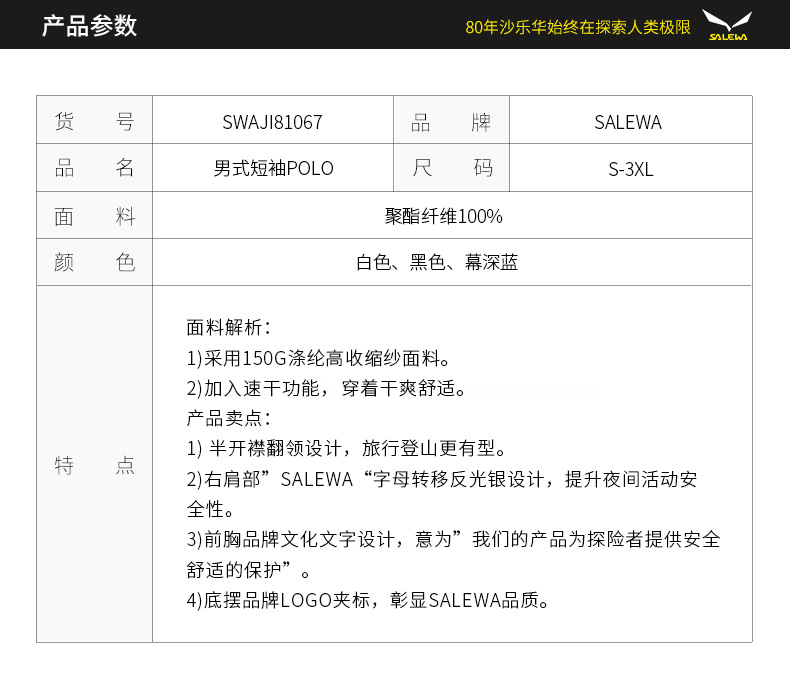The width and height of the screenshot is (790, 685).
Task: Click the 品牌 label cell
Action: [451, 120]
